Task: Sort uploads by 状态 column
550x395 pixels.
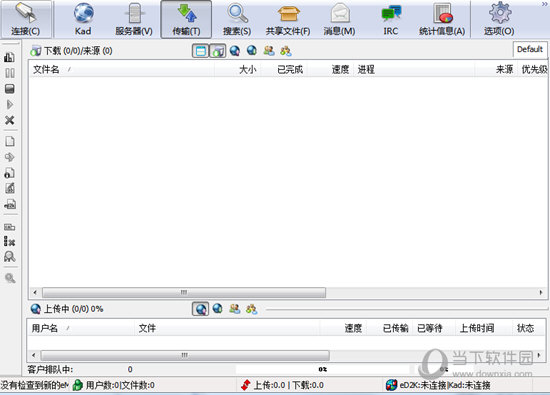Action: pos(529,328)
